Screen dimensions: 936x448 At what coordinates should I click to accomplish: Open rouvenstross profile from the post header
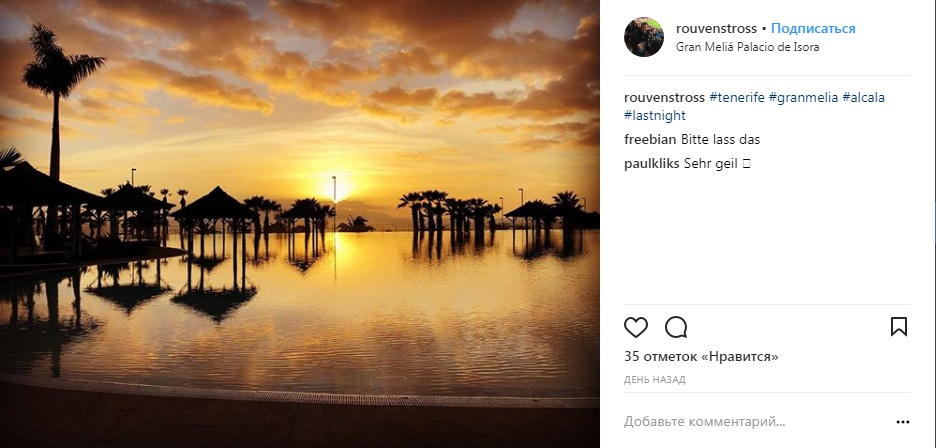tap(716, 28)
